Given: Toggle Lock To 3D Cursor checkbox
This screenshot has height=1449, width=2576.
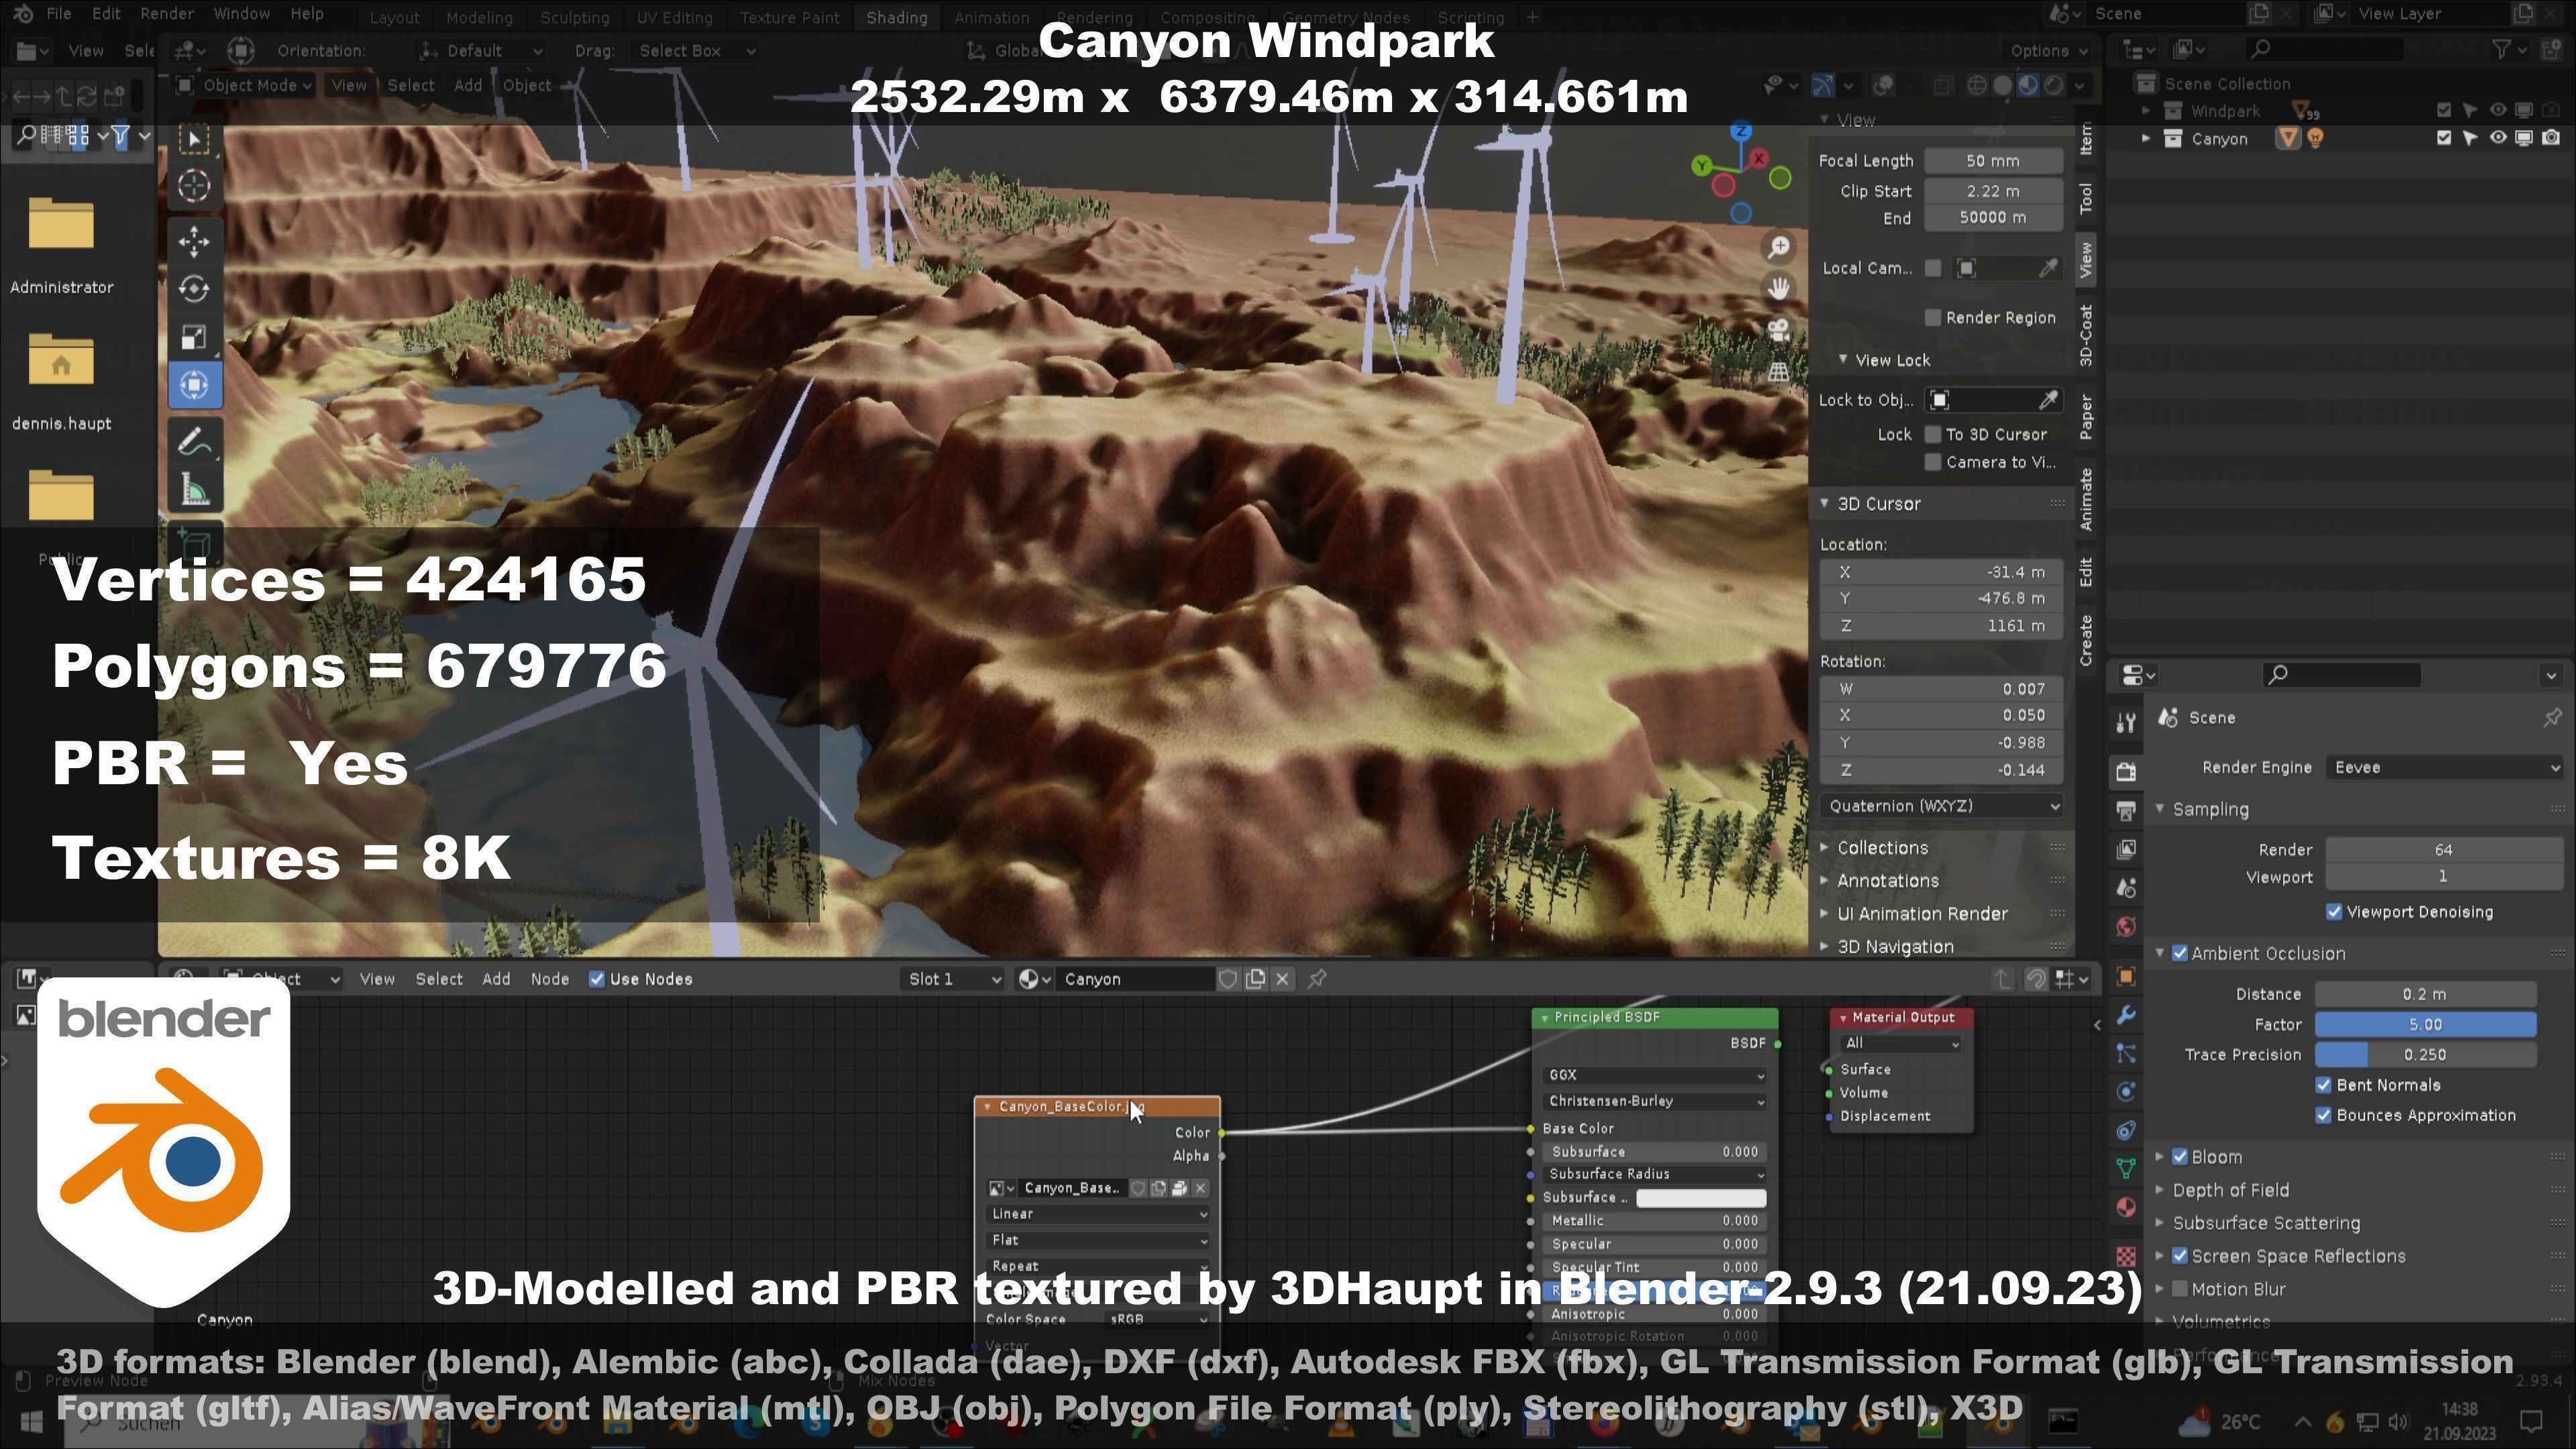Looking at the screenshot, I should (x=1933, y=434).
